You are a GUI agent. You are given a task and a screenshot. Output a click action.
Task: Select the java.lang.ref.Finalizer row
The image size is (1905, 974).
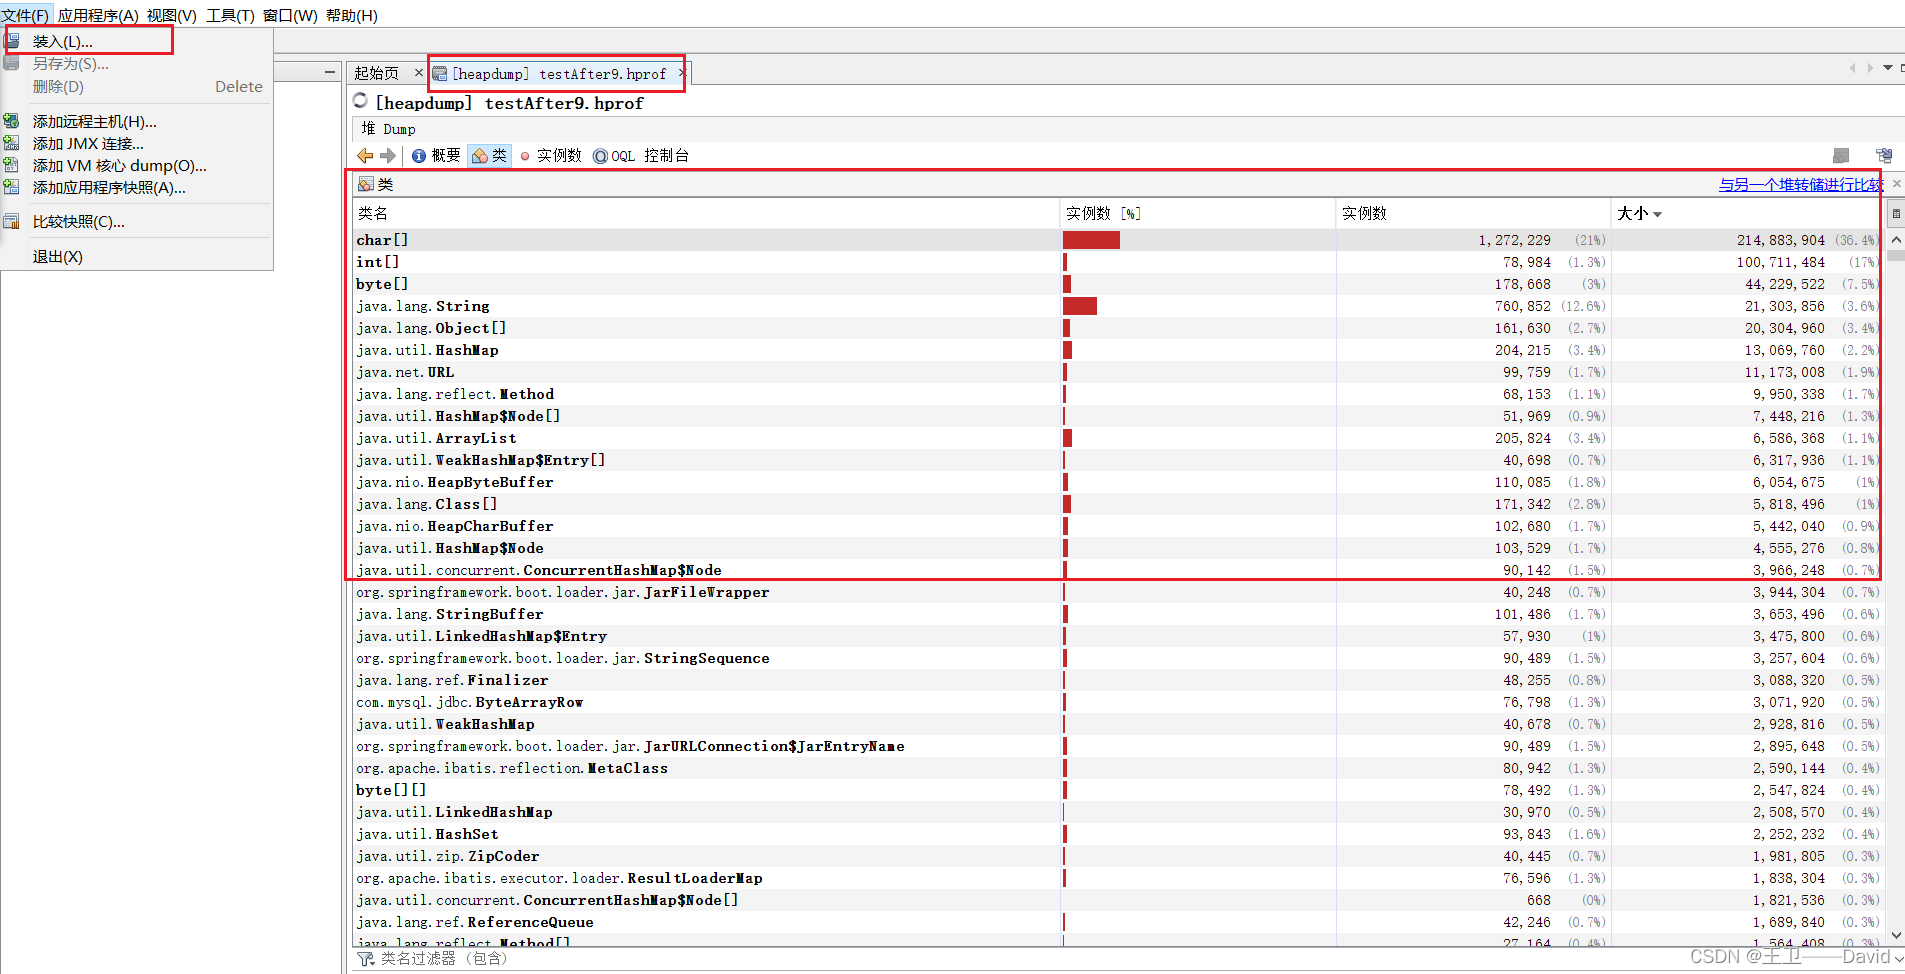[1117, 680]
